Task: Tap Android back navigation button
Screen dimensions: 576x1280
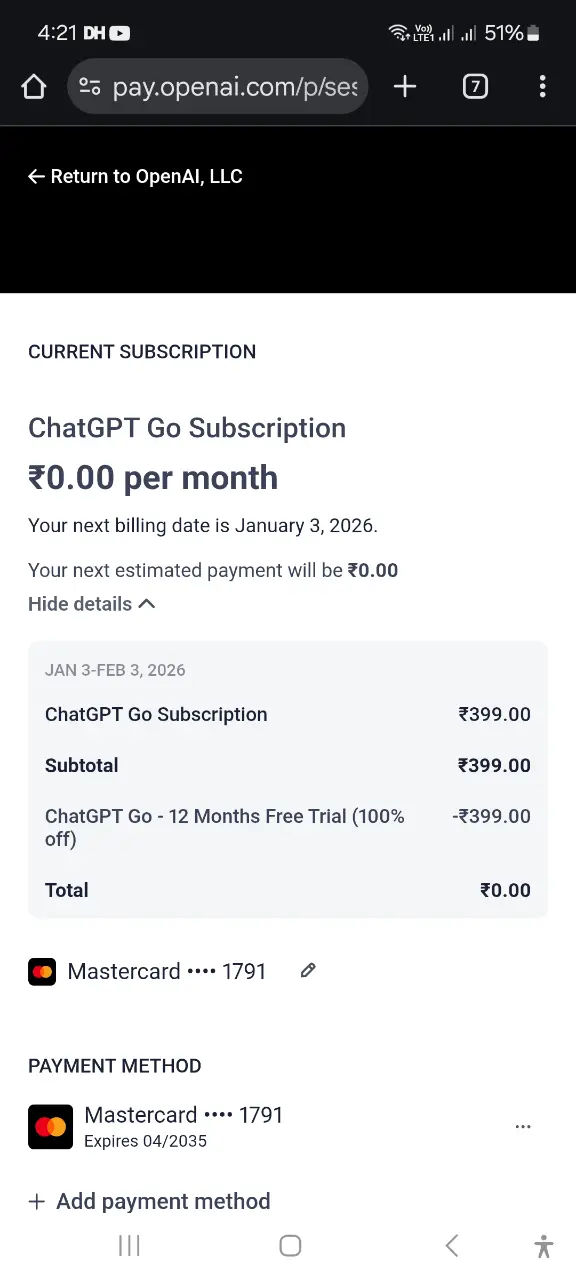Action: 452,1245
